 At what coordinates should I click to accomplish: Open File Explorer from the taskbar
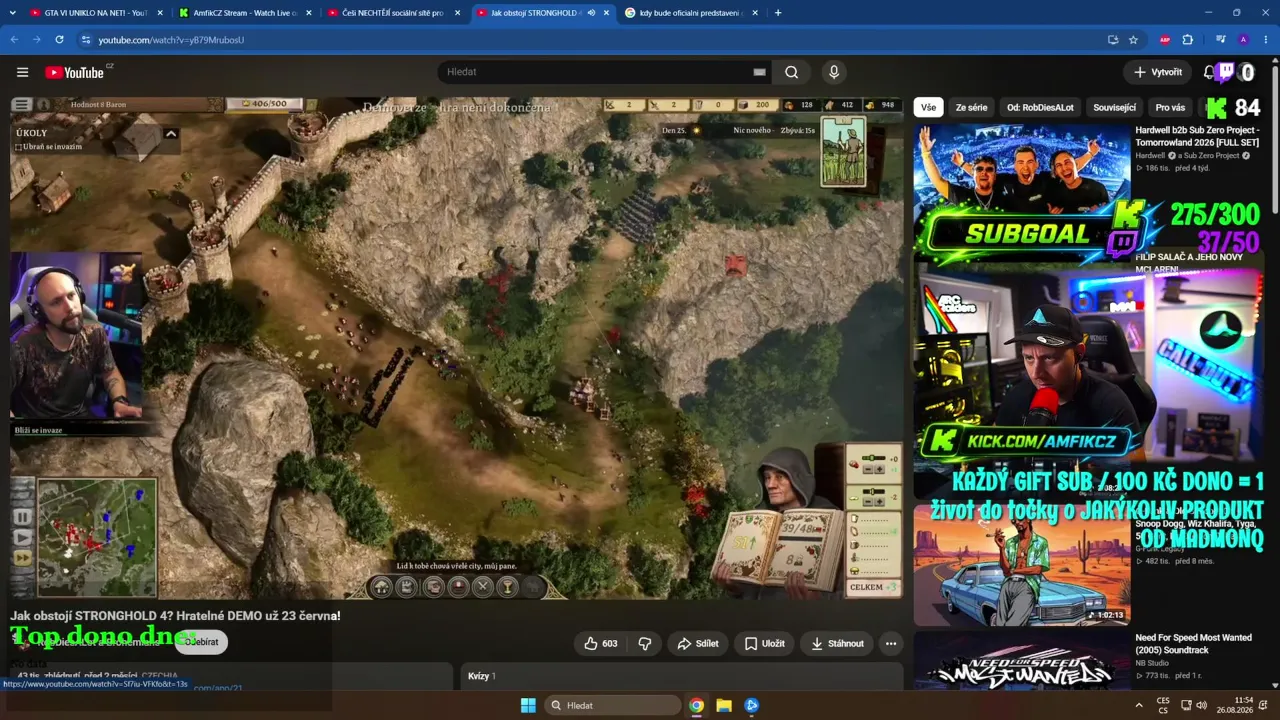click(724, 705)
